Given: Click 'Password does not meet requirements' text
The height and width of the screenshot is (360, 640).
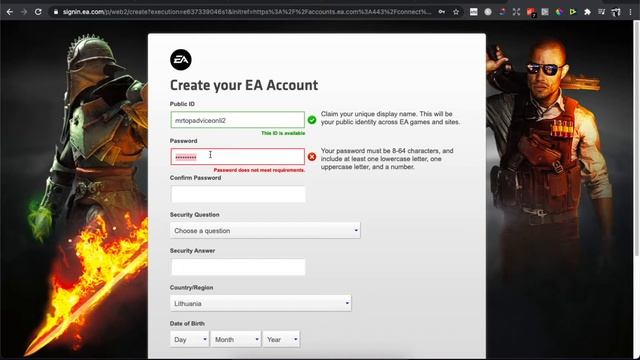Looking at the screenshot, I should 259,170.
